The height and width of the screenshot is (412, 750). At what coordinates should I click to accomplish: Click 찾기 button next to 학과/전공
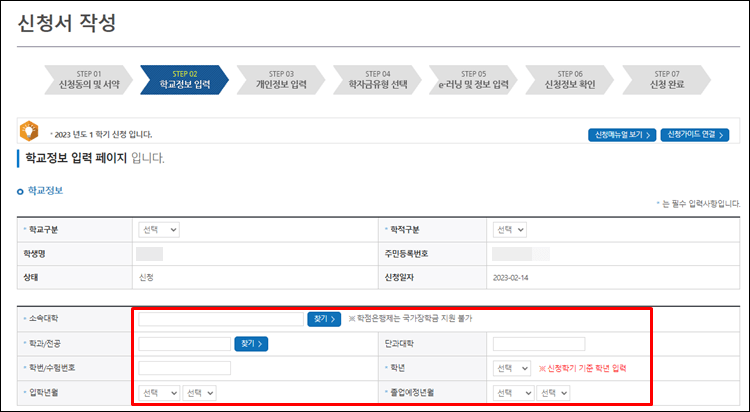[x=251, y=344]
